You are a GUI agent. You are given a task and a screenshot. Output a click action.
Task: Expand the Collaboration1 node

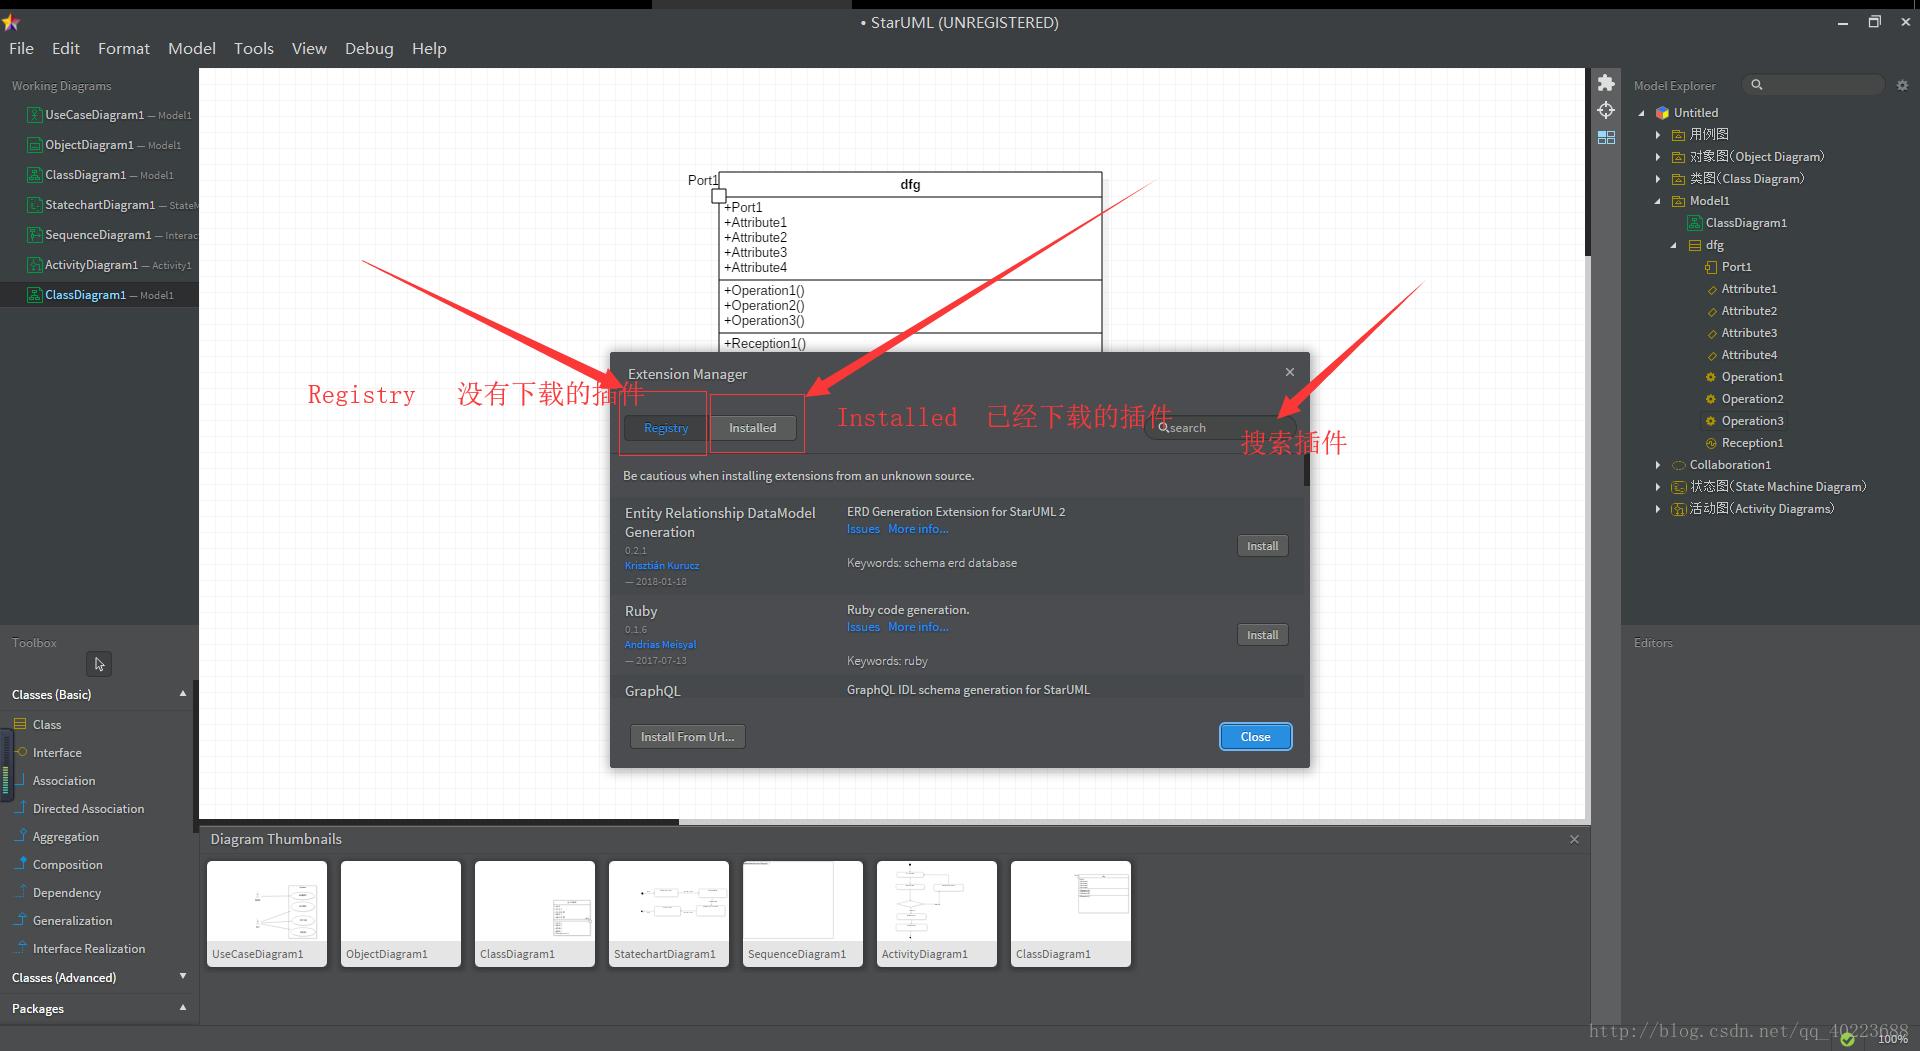click(x=1658, y=465)
